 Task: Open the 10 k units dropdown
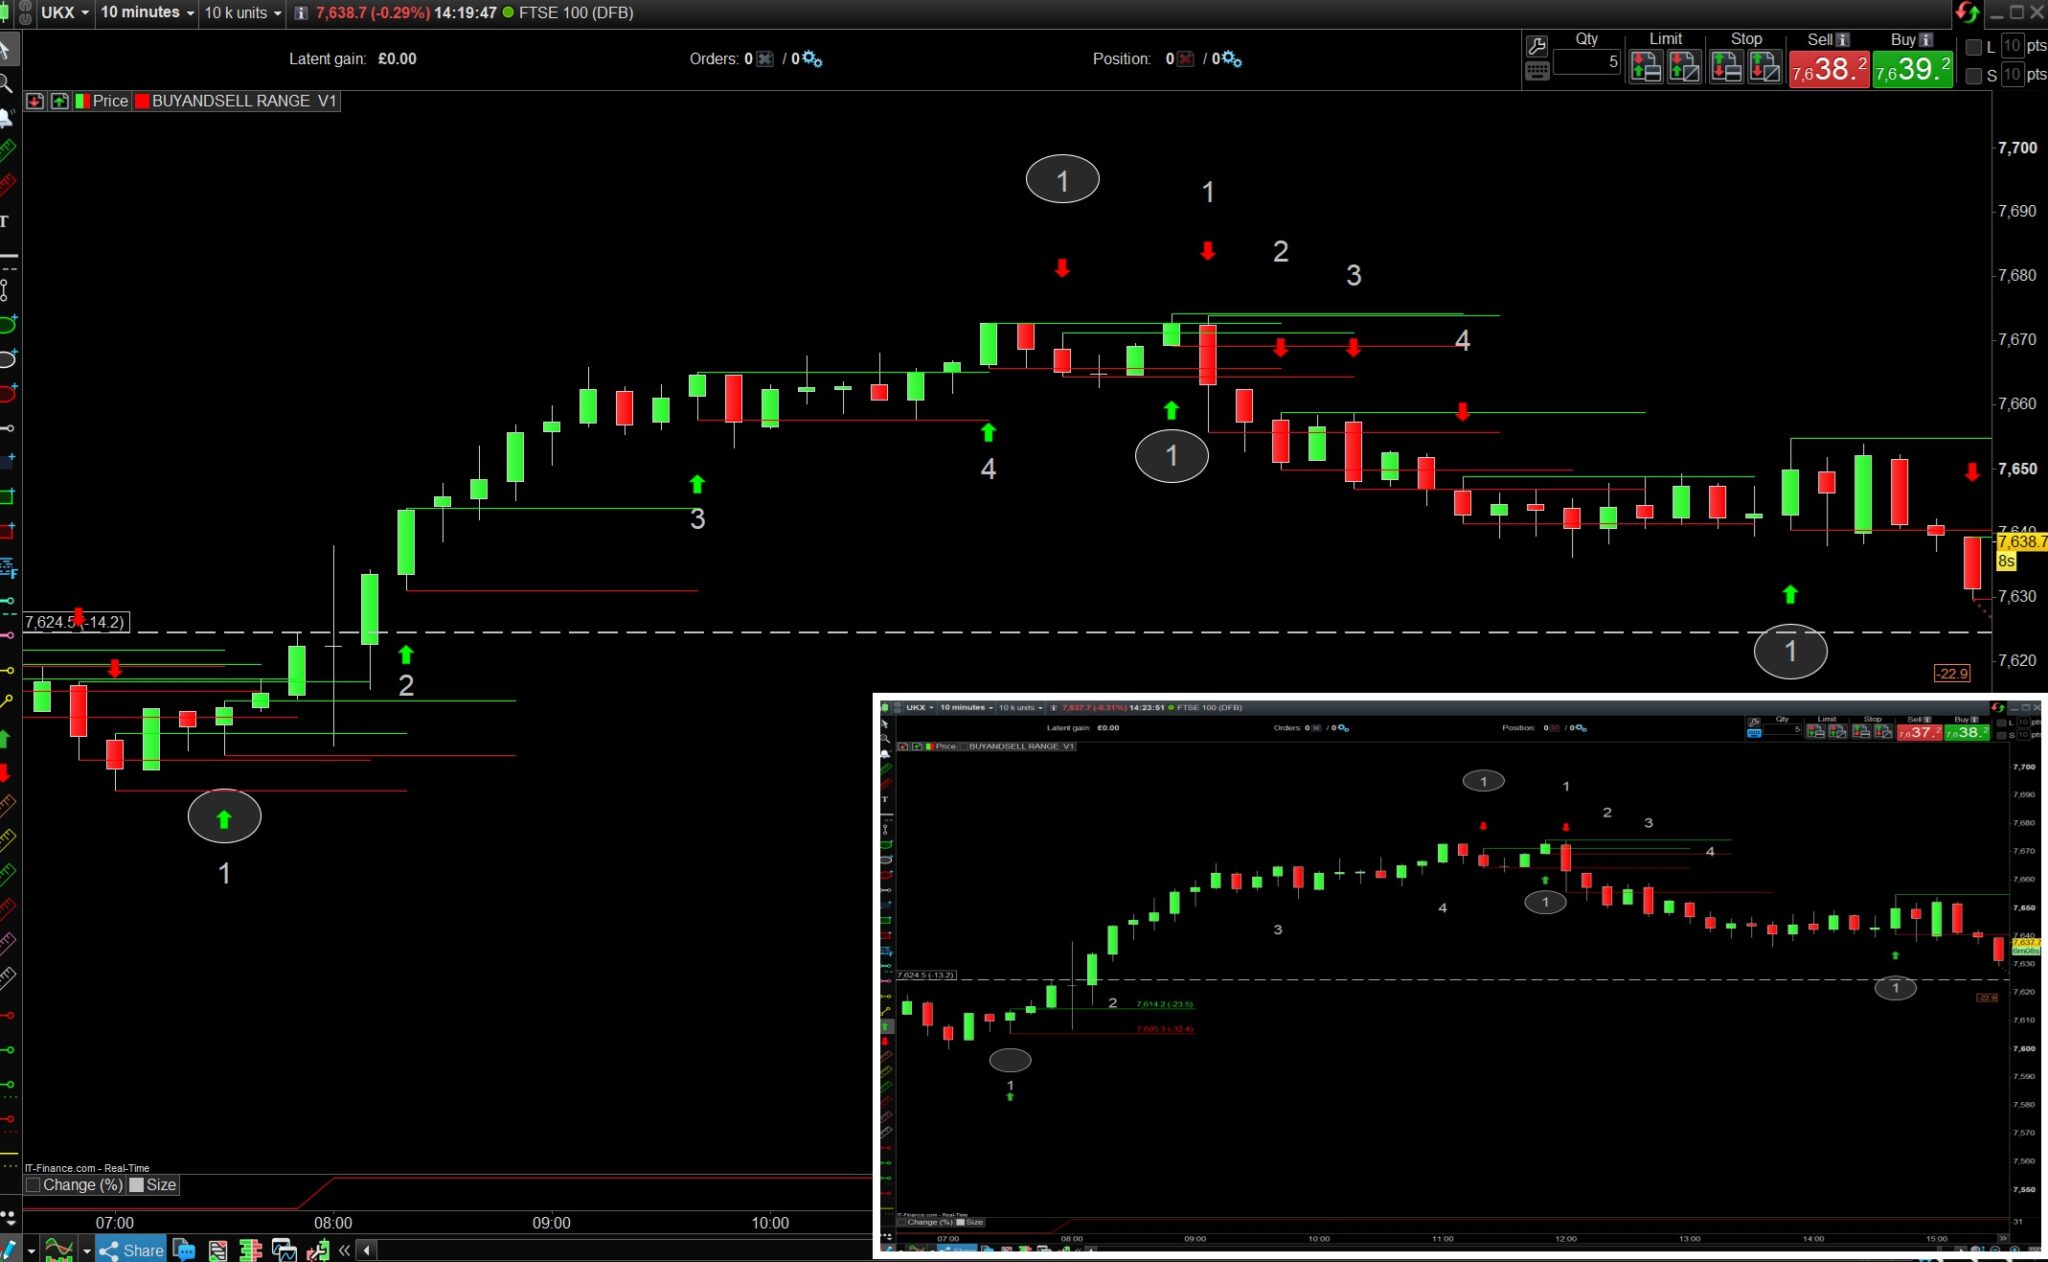coord(243,13)
